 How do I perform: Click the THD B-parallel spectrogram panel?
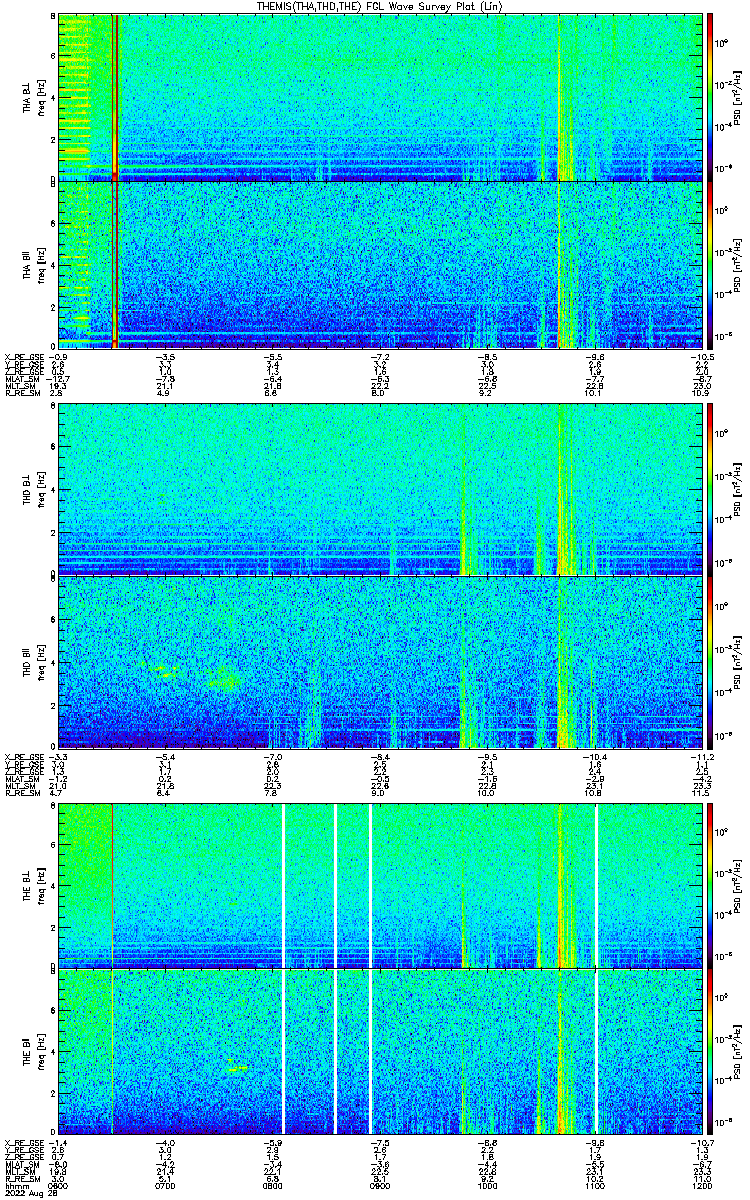point(380,660)
